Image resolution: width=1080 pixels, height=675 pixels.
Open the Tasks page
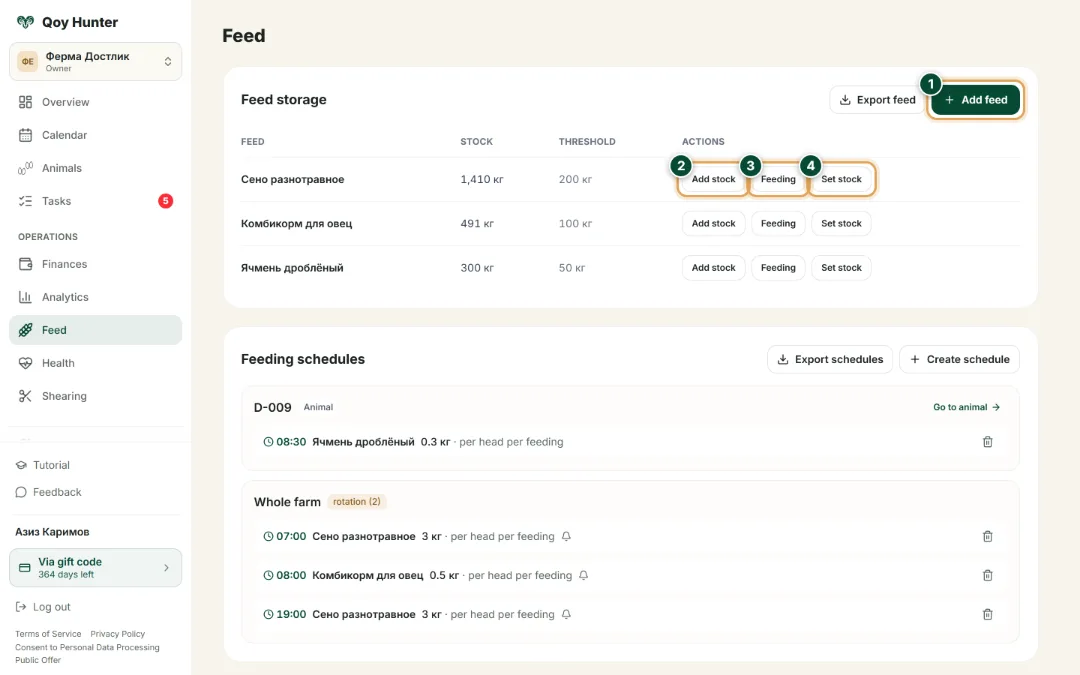(x=96, y=201)
